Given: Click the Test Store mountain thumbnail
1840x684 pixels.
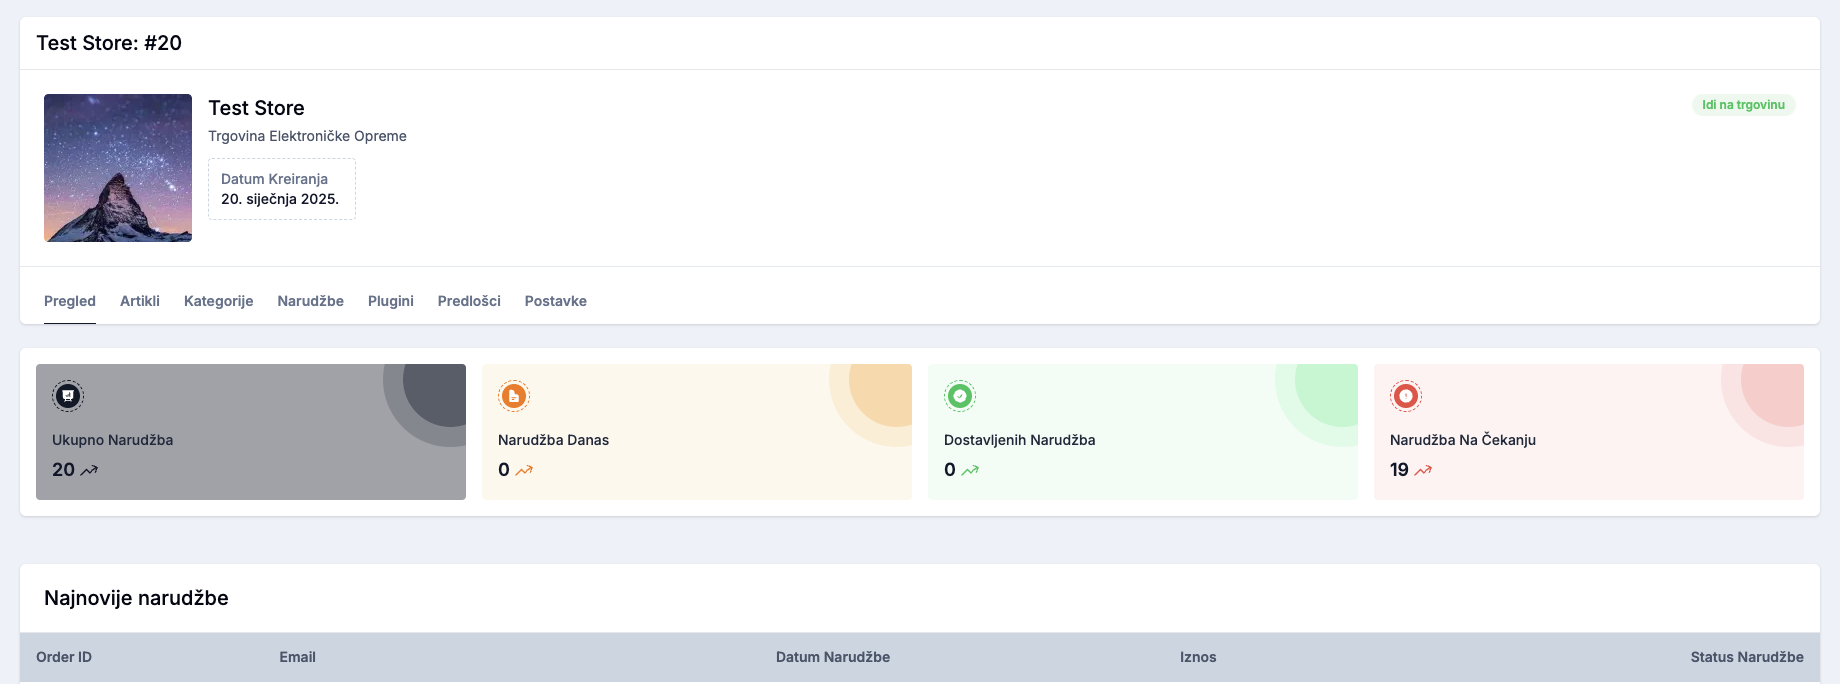Looking at the screenshot, I should click(x=118, y=168).
